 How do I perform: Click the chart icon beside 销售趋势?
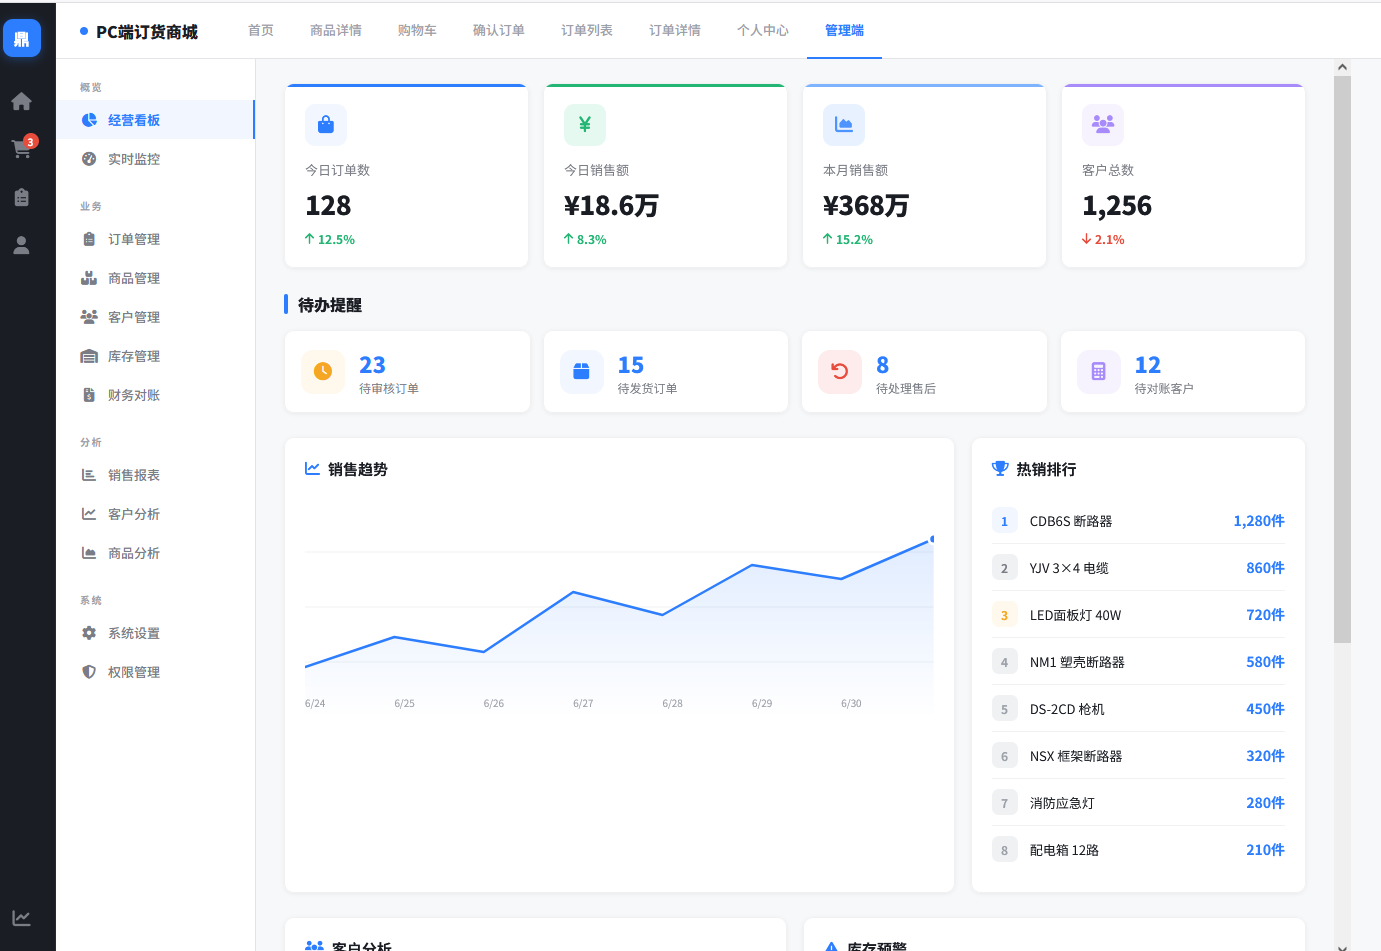pos(313,468)
